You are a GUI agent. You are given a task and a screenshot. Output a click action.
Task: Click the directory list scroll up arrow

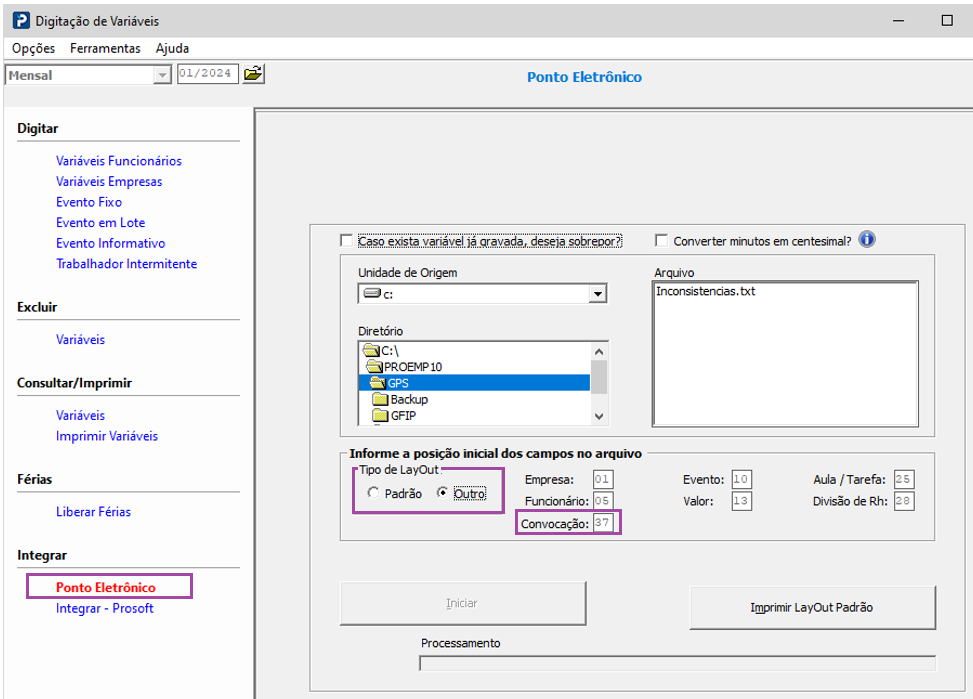click(599, 351)
